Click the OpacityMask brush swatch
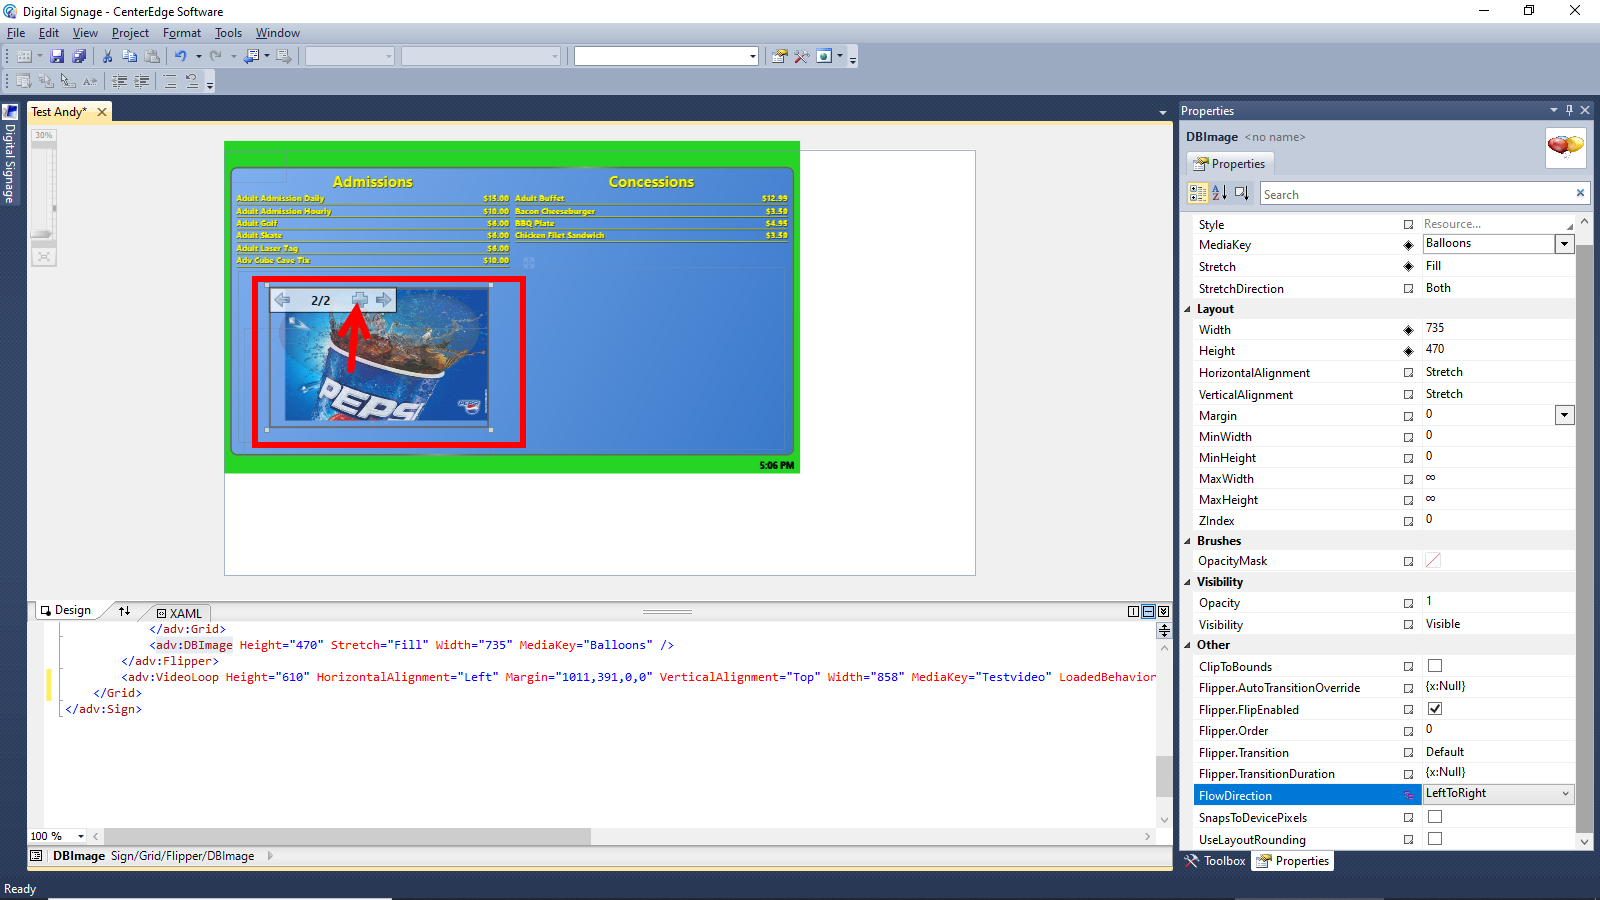The width and height of the screenshot is (1600, 900). pos(1433,561)
